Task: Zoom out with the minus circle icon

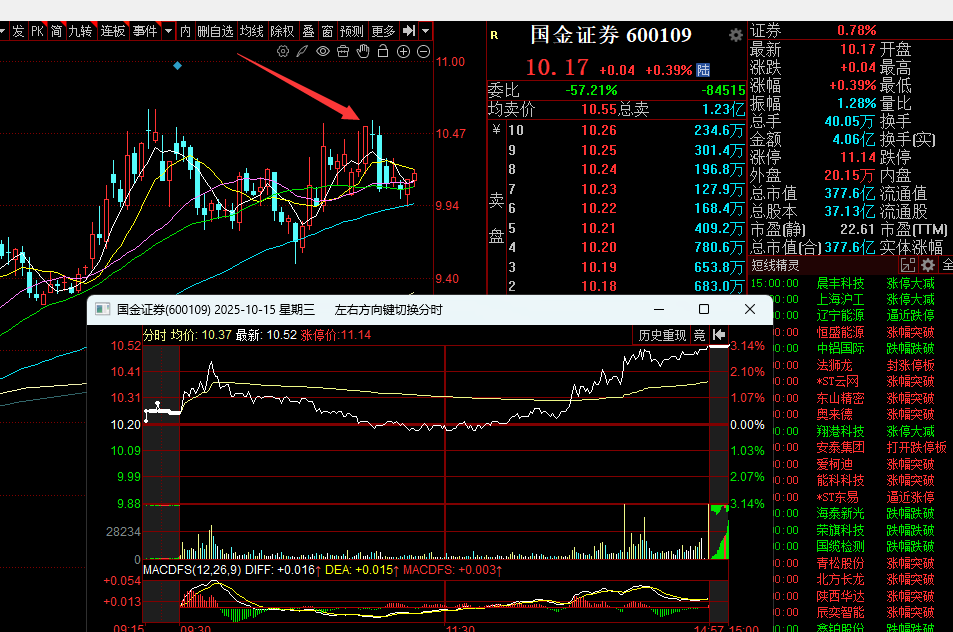Action: click(424, 52)
